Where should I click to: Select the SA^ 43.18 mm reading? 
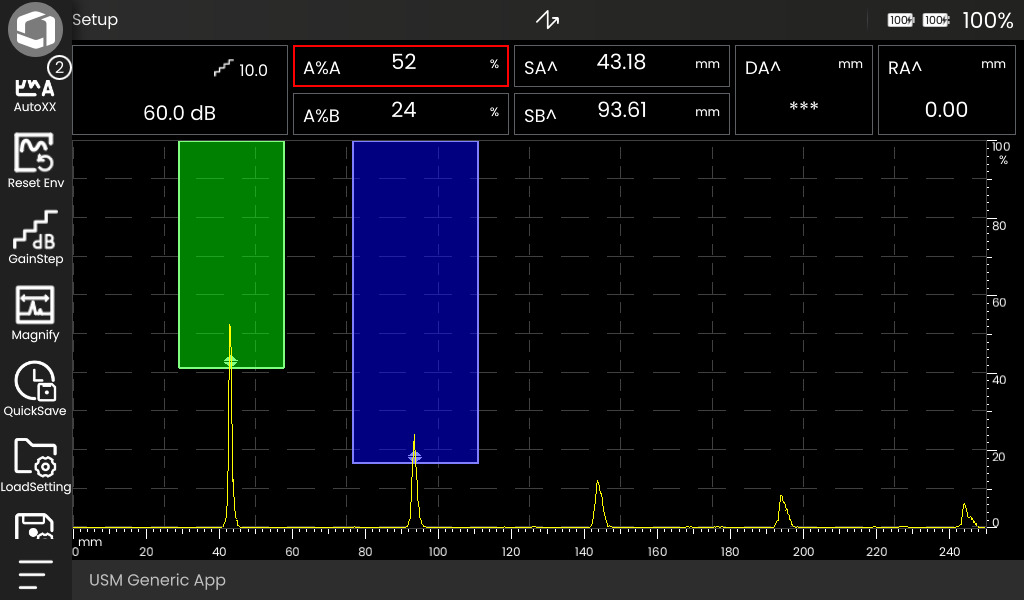(x=622, y=66)
